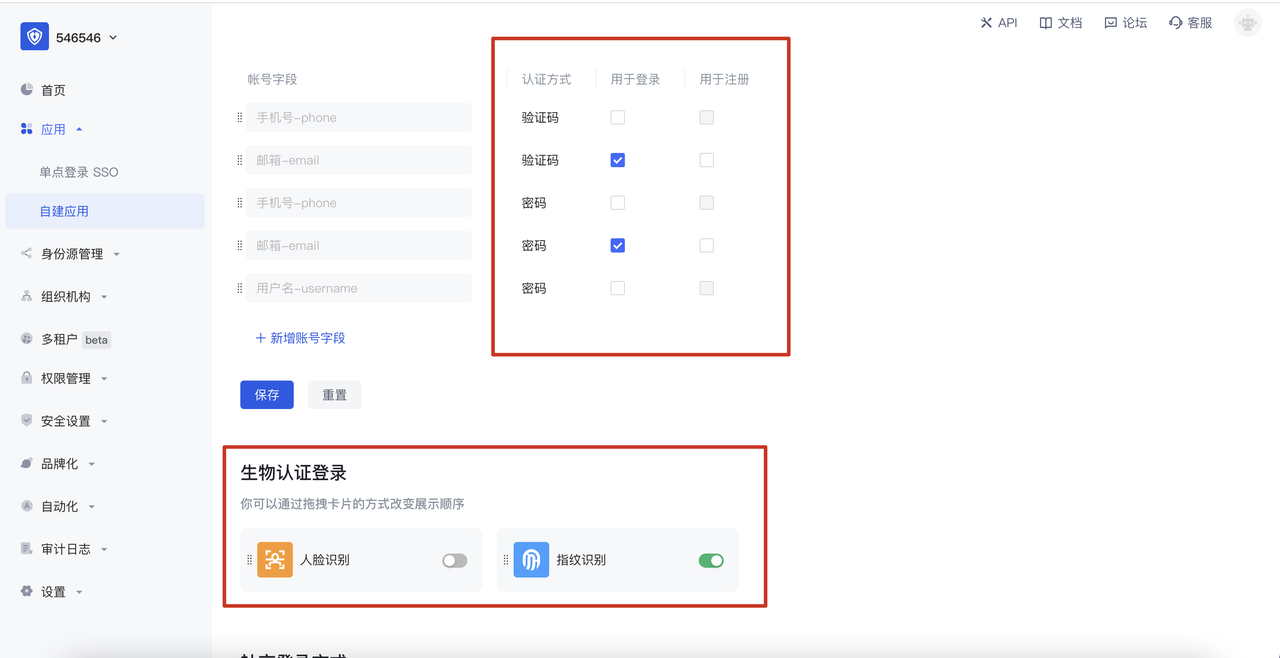Viewport: 1280px width, 658px height.
Task: Click the 指纹识别 fingerprint icon
Action: pyautogui.click(x=531, y=559)
